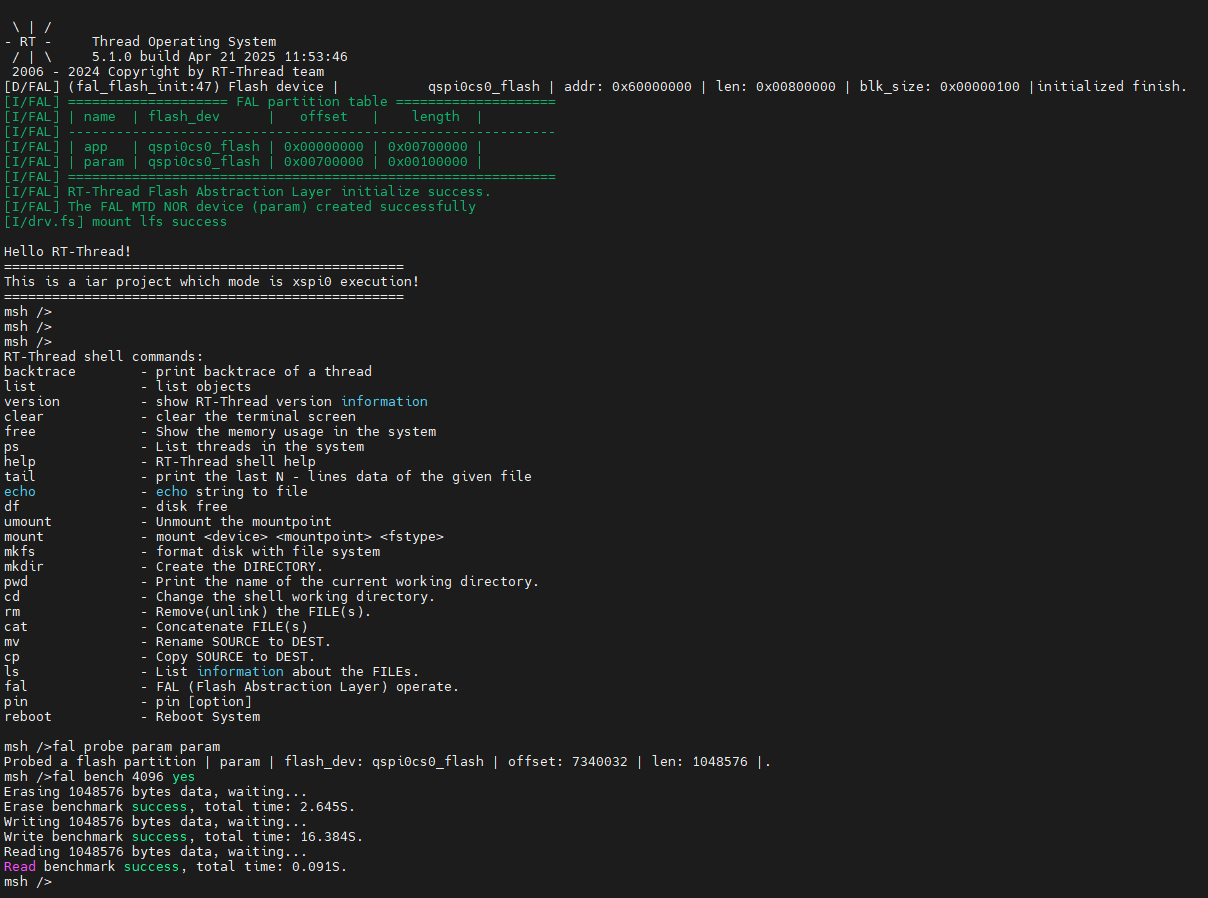Click 'pin [option]' description
This screenshot has width=1208, height=898.
pyautogui.click(x=203, y=702)
